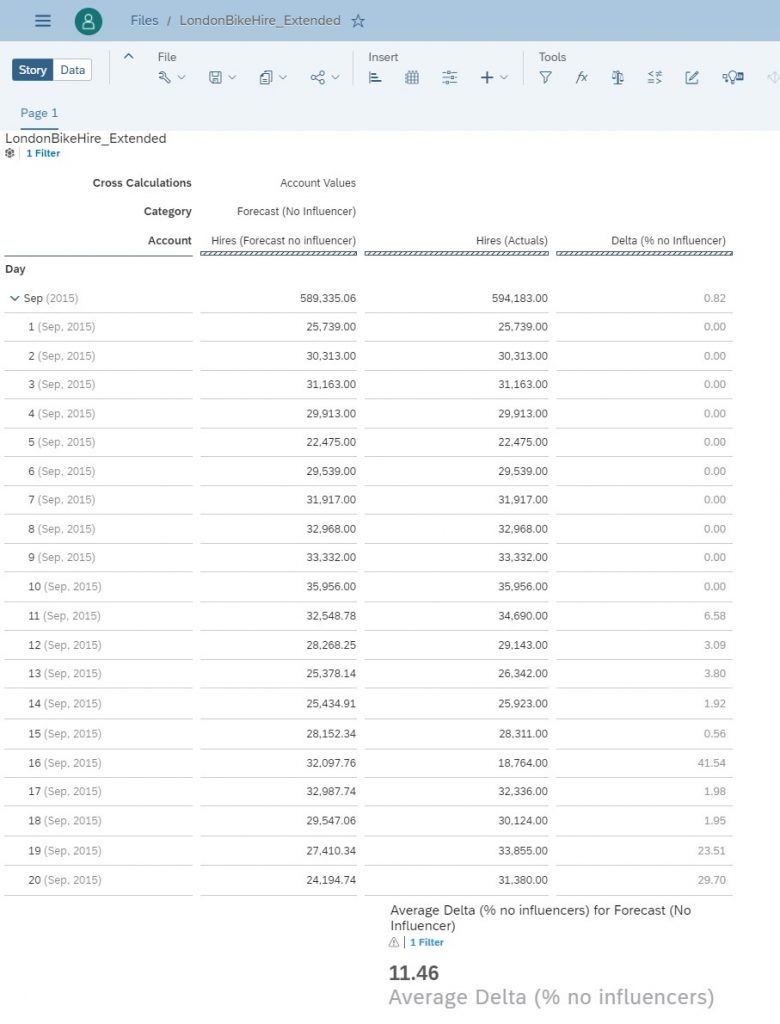Viewport: 780px width, 1024px height.
Task: Click the Day dimension header
Action: (x=15, y=269)
